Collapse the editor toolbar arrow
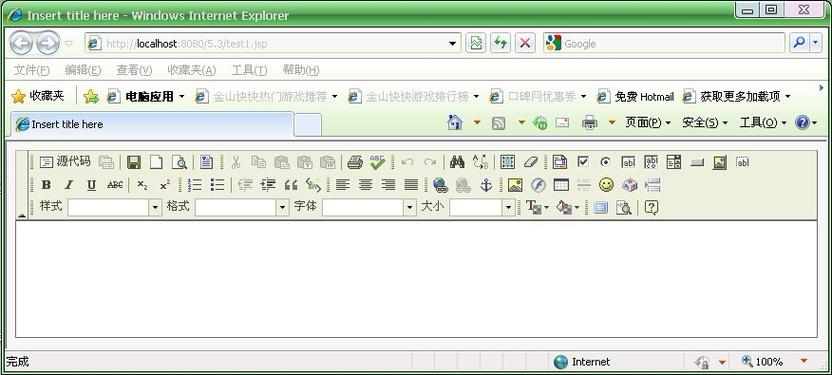 (22, 215)
